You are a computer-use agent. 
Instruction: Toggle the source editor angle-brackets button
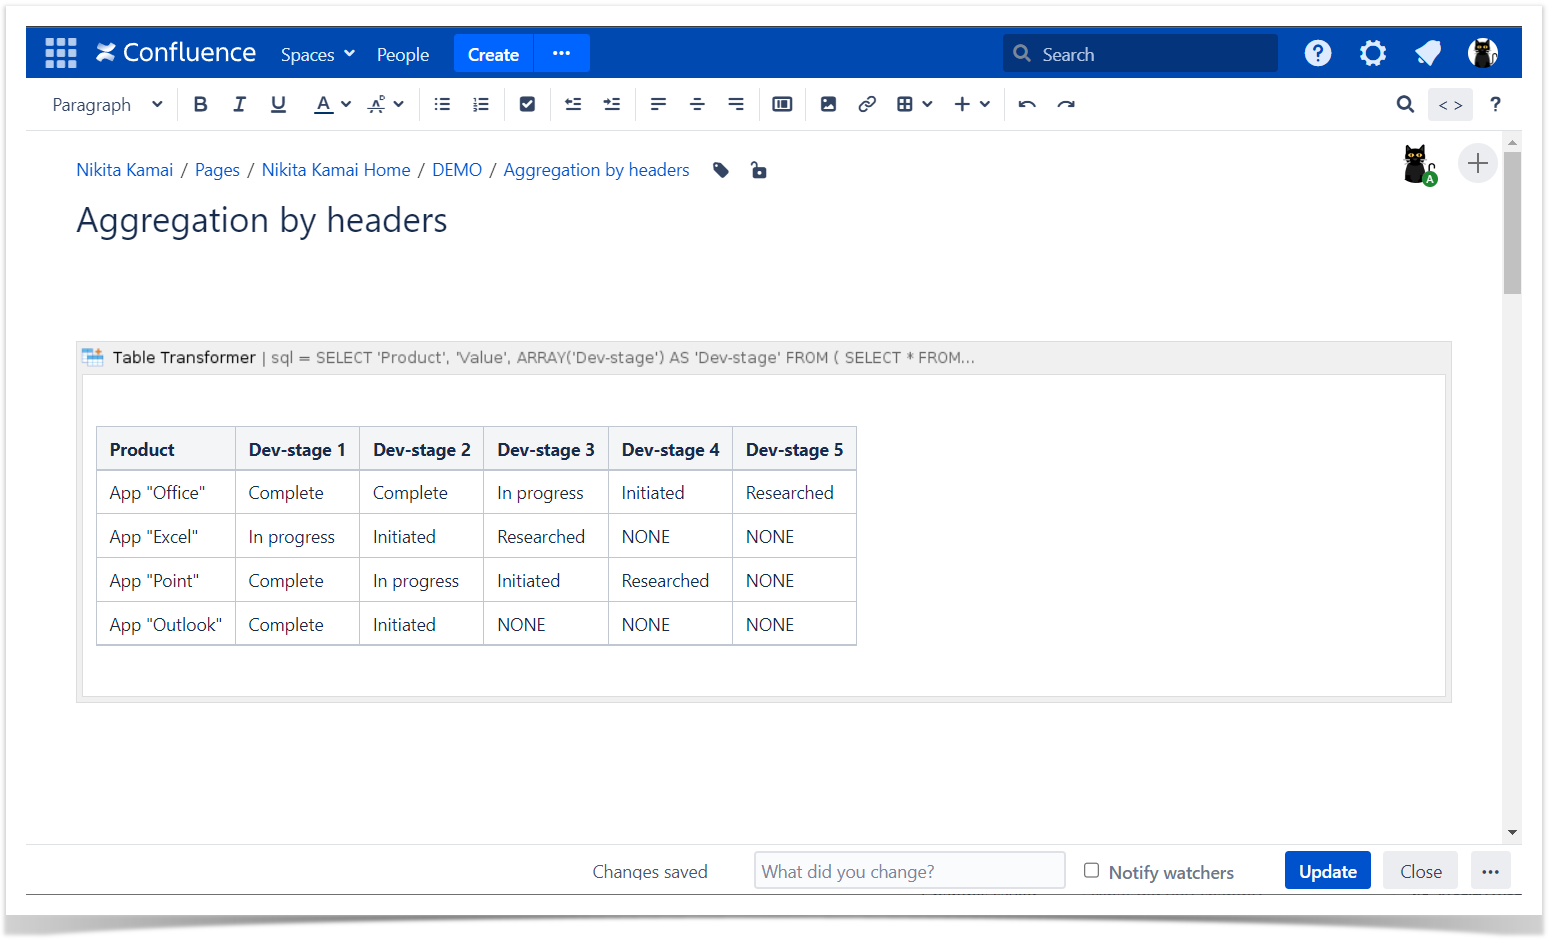pyautogui.click(x=1450, y=104)
